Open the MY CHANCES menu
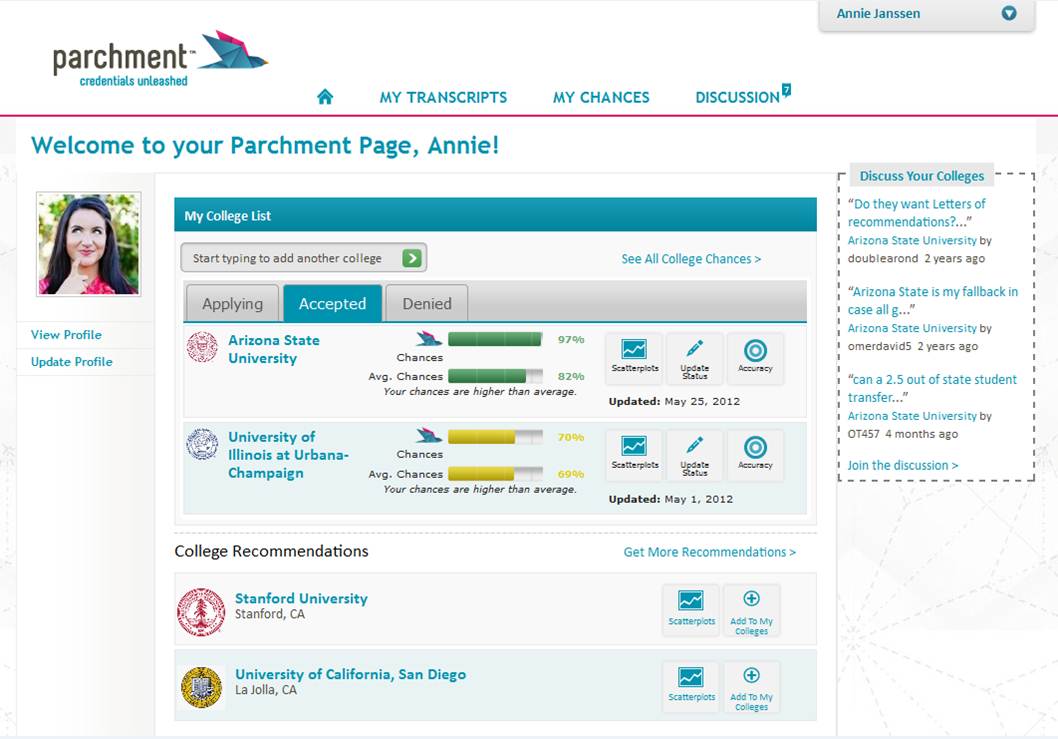 pos(601,97)
